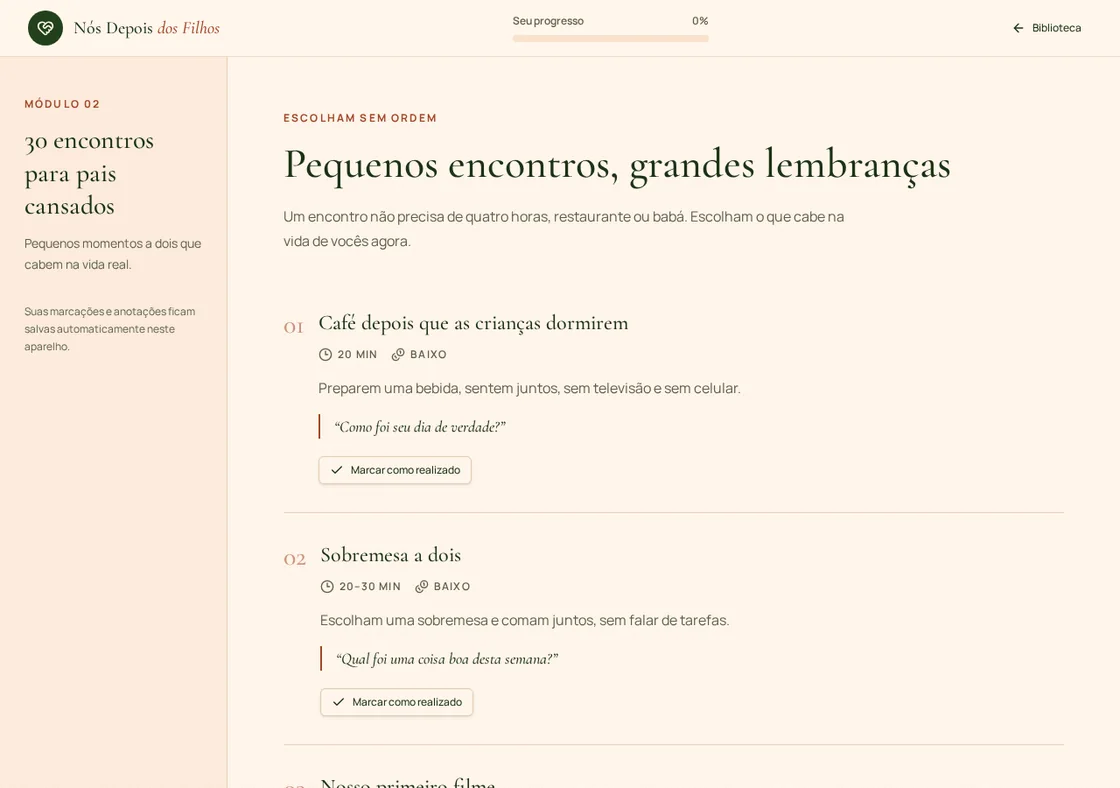The image size is (1120, 788).
Task: Click the quote "Como foi seu dia de verdade?"
Action: (x=420, y=427)
